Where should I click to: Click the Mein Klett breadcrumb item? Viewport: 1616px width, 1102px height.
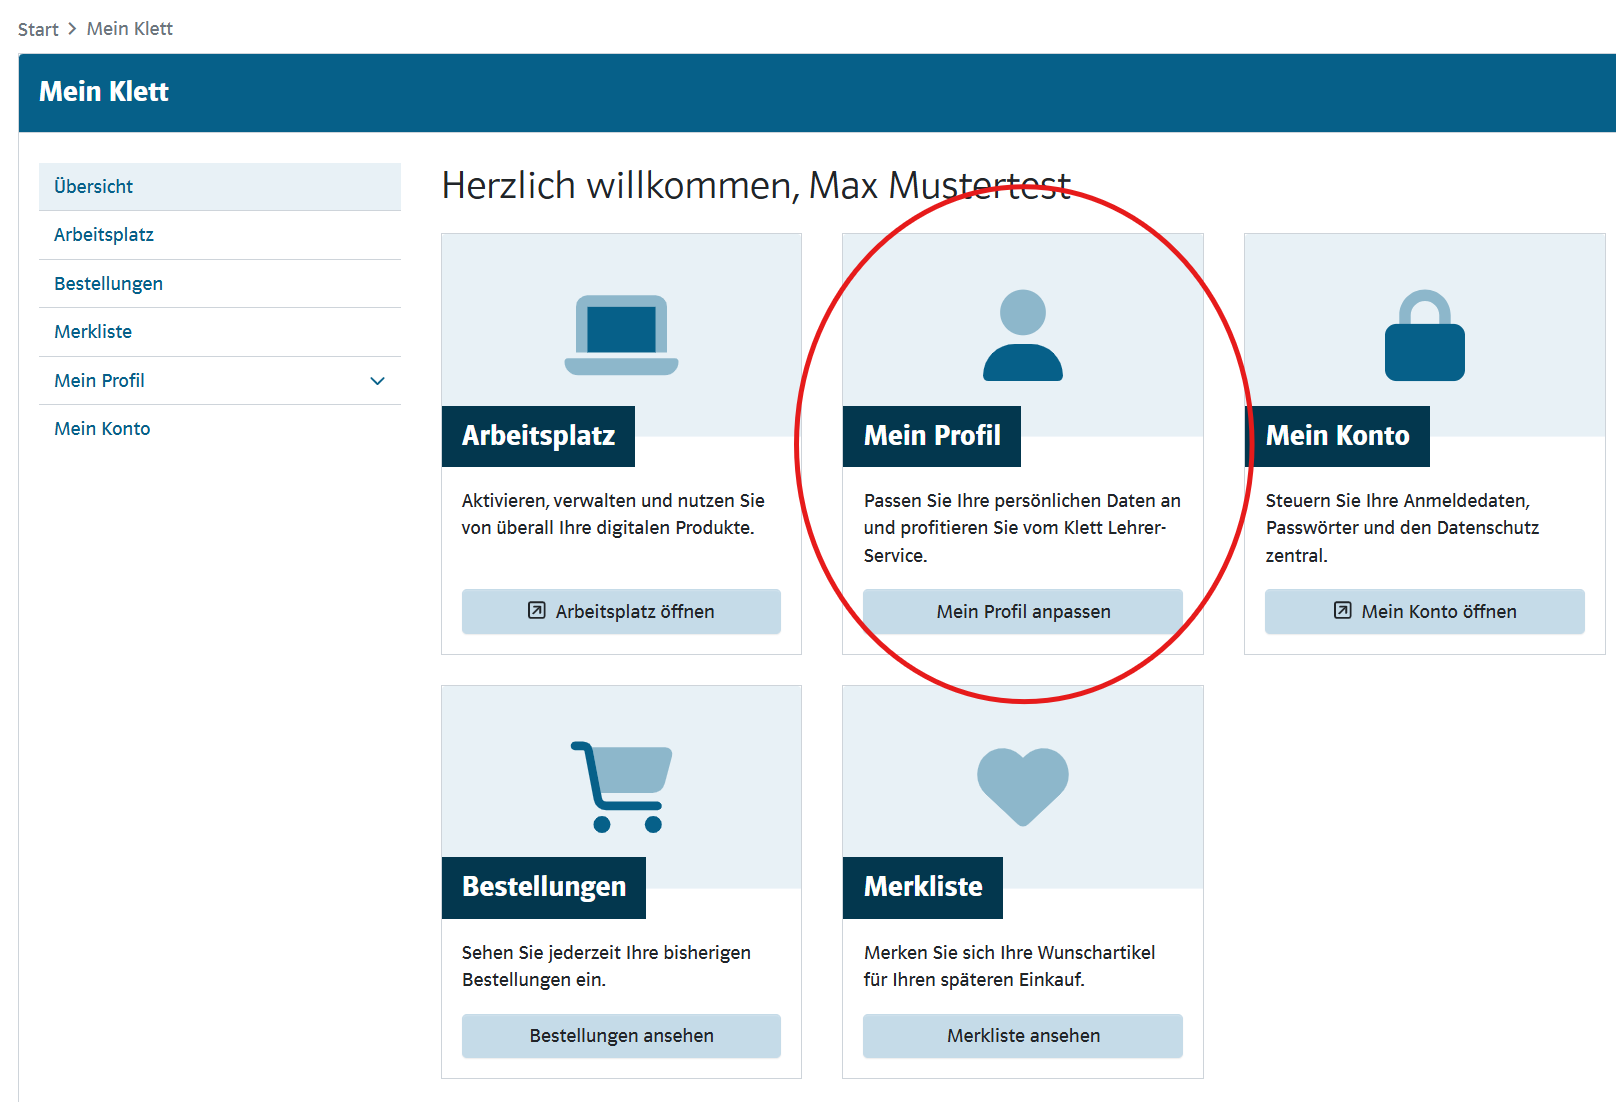tap(130, 29)
